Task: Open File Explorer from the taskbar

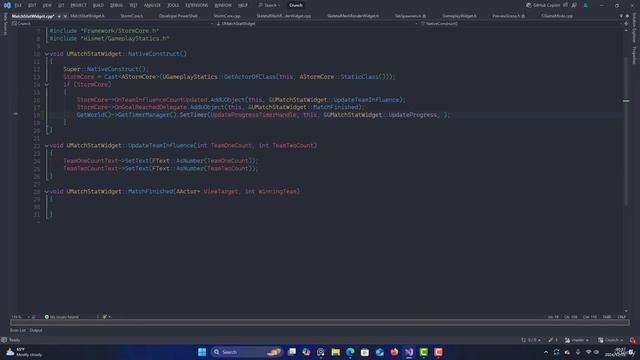Action: click(336, 352)
